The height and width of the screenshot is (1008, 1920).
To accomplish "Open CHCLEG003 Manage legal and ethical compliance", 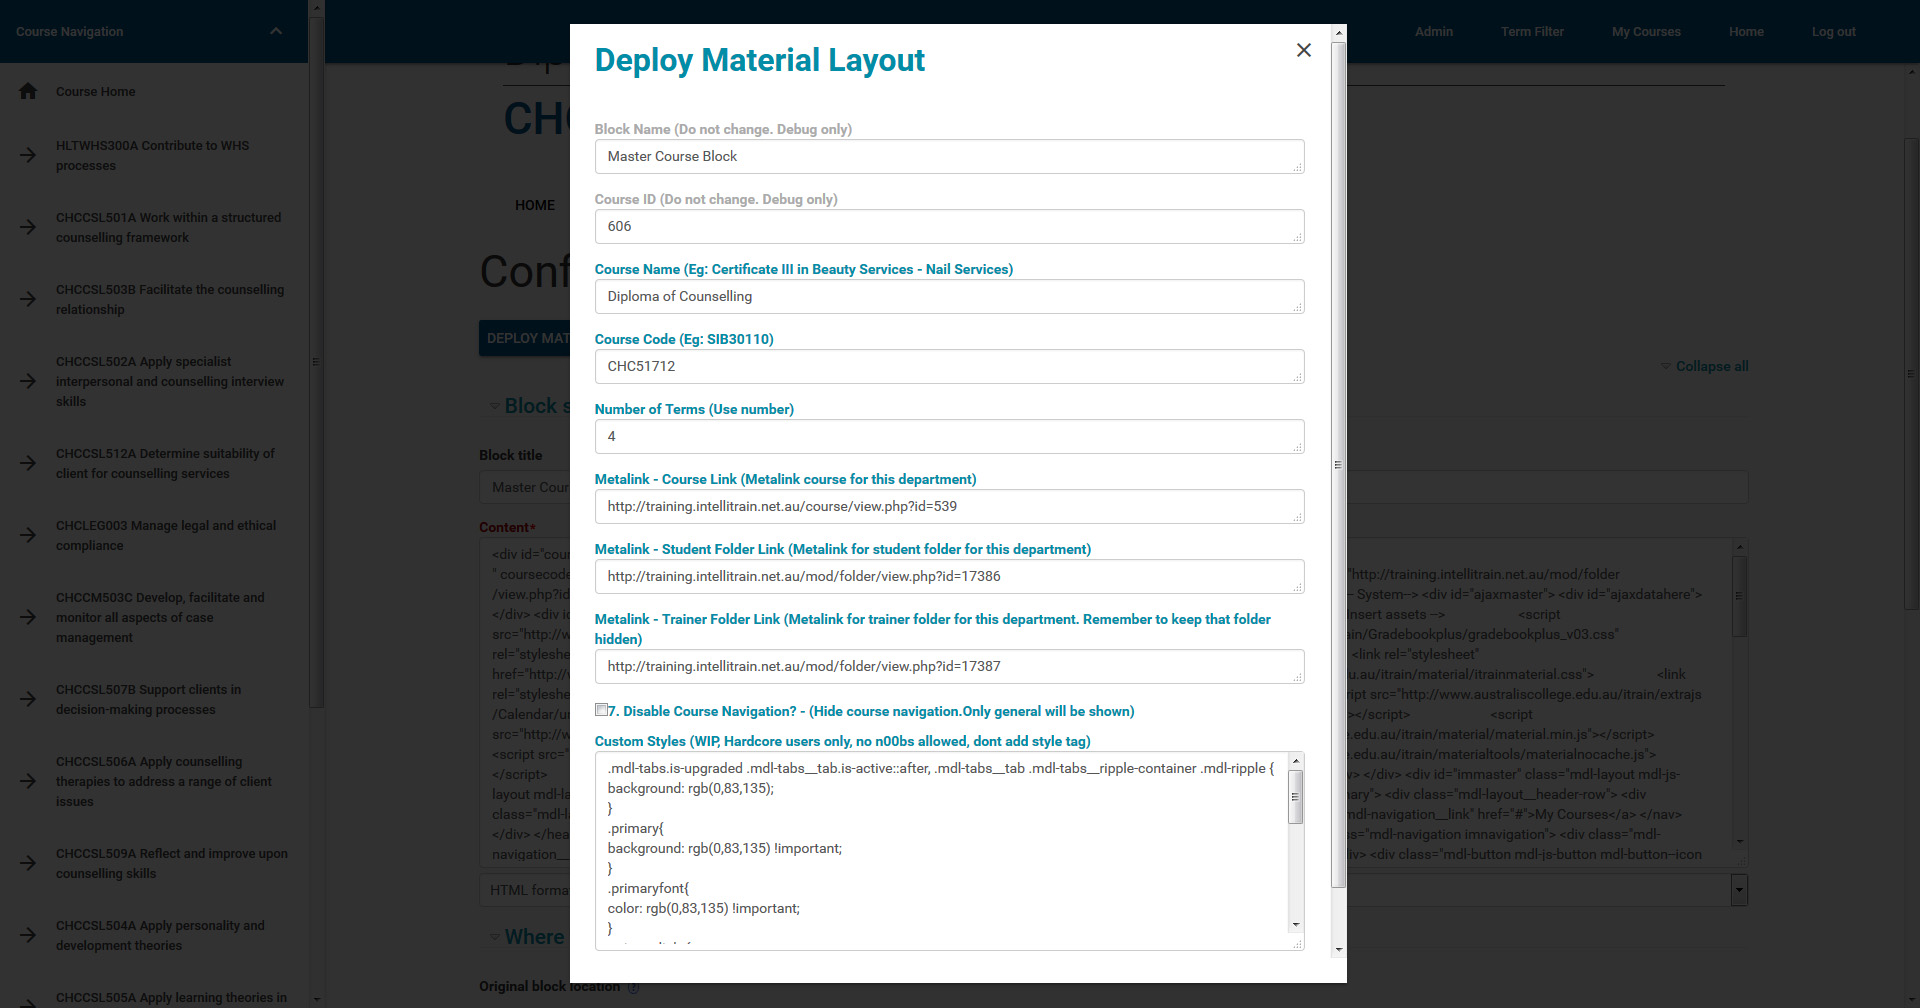I will [x=166, y=535].
